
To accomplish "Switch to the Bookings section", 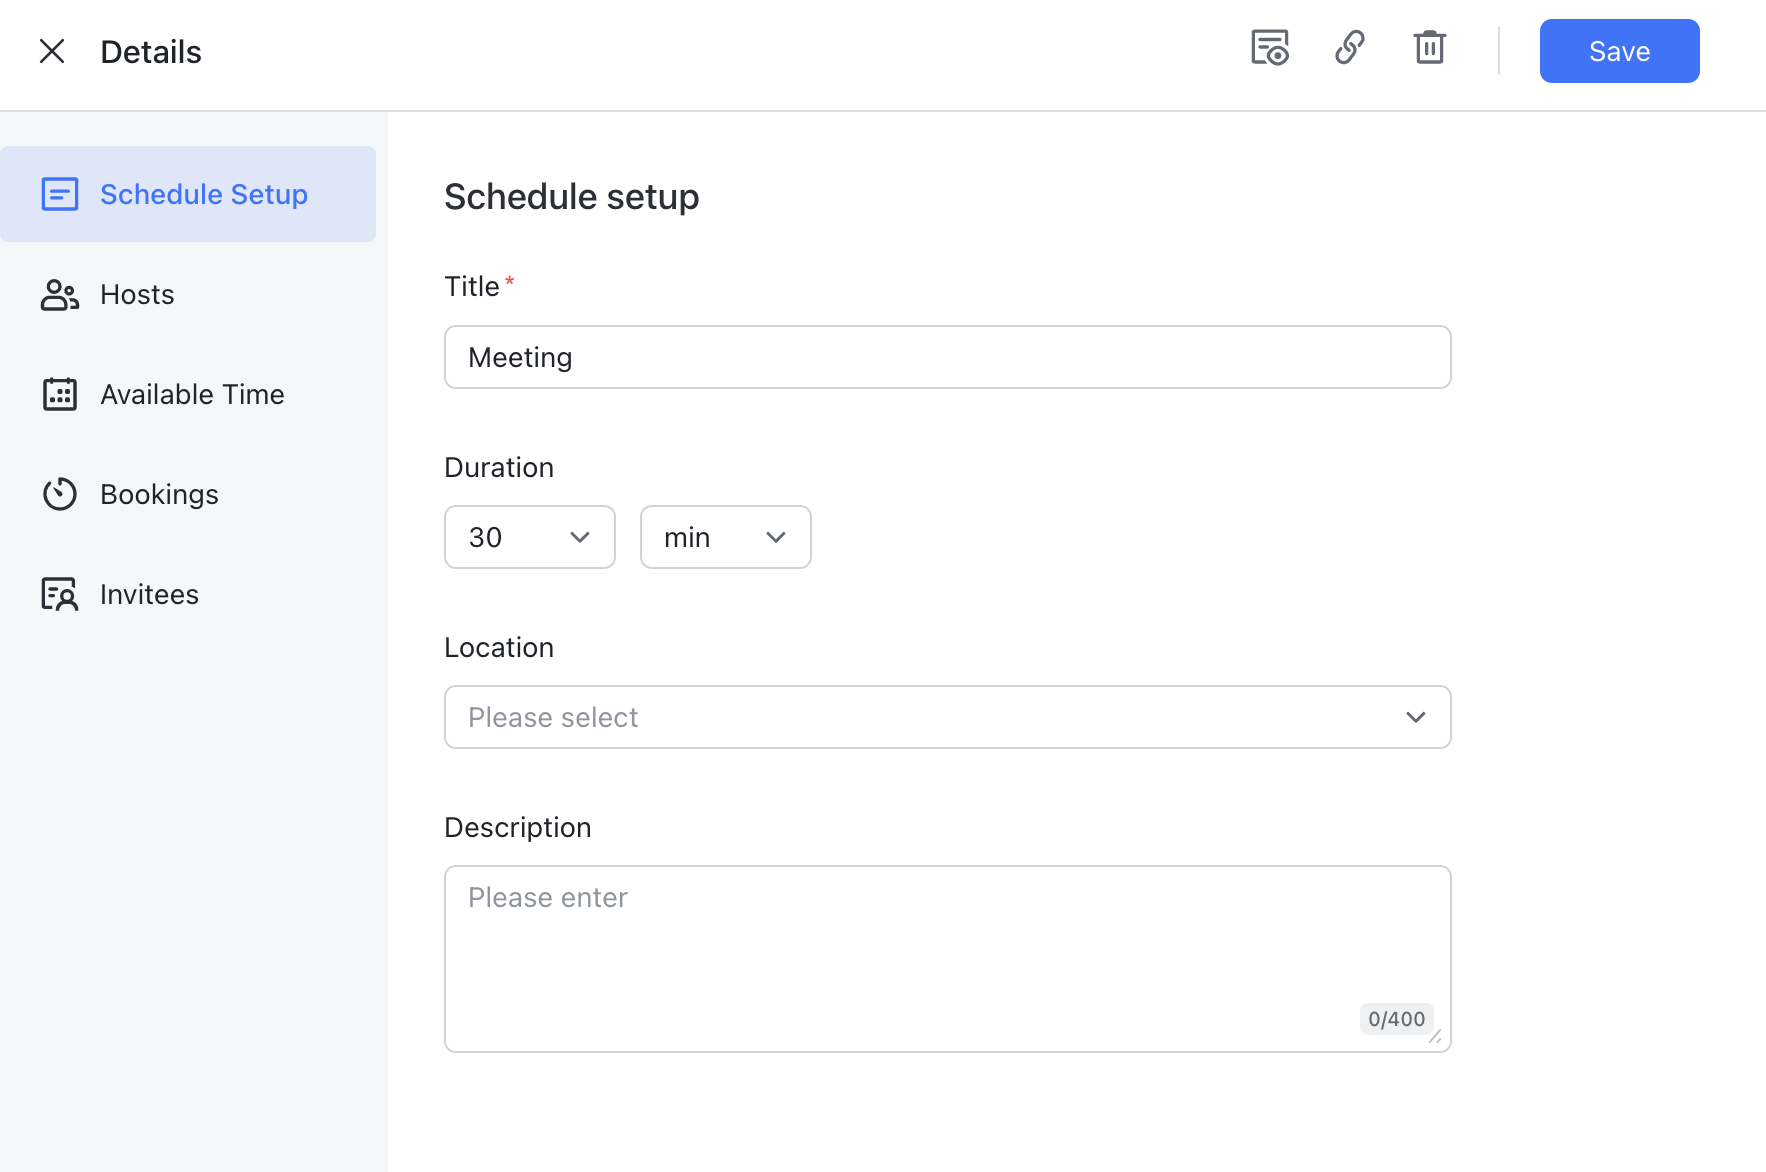I will tap(158, 493).
